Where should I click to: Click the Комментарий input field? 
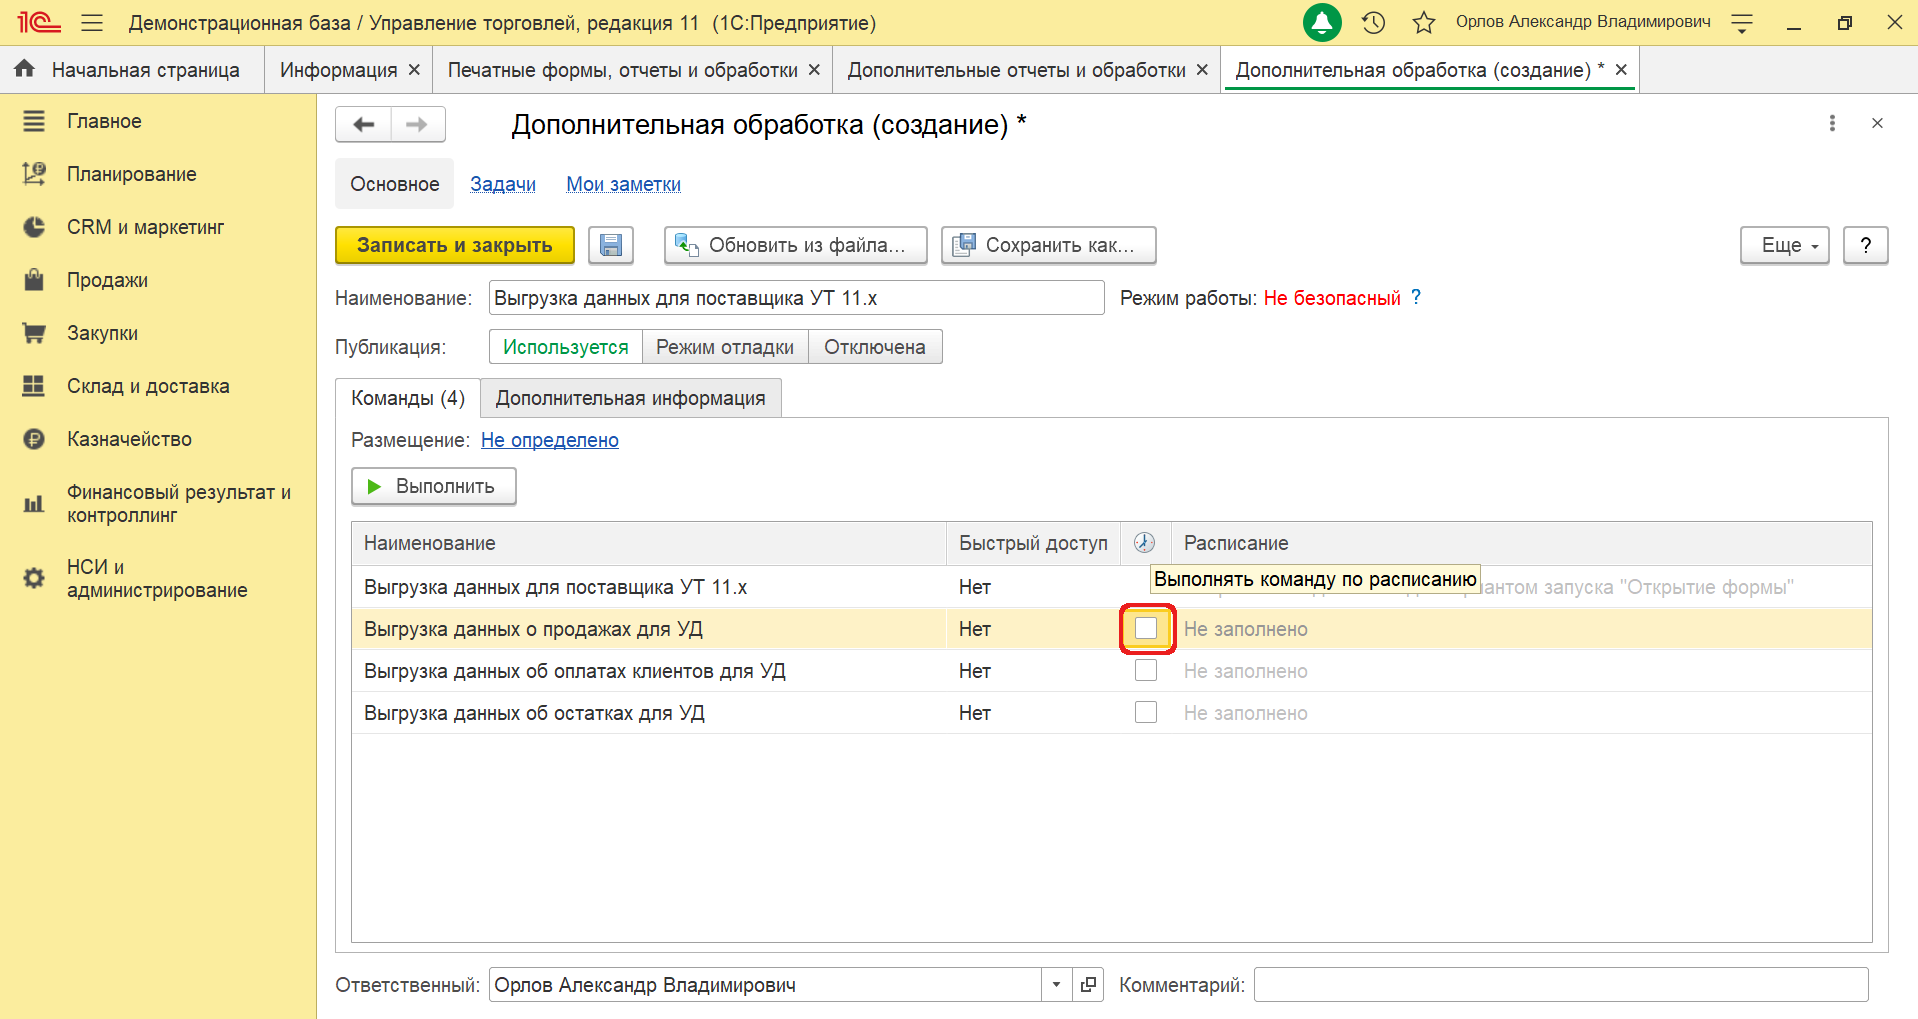pos(1561,985)
